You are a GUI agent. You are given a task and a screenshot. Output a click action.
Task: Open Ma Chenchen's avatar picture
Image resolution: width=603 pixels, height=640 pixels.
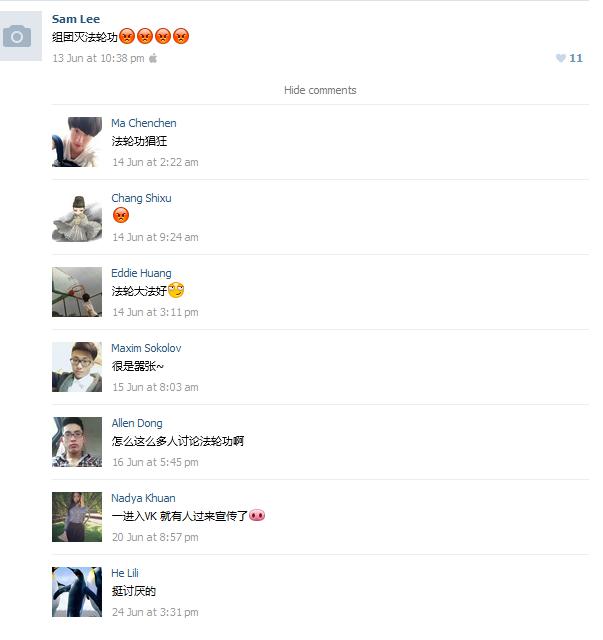(x=77, y=142)
